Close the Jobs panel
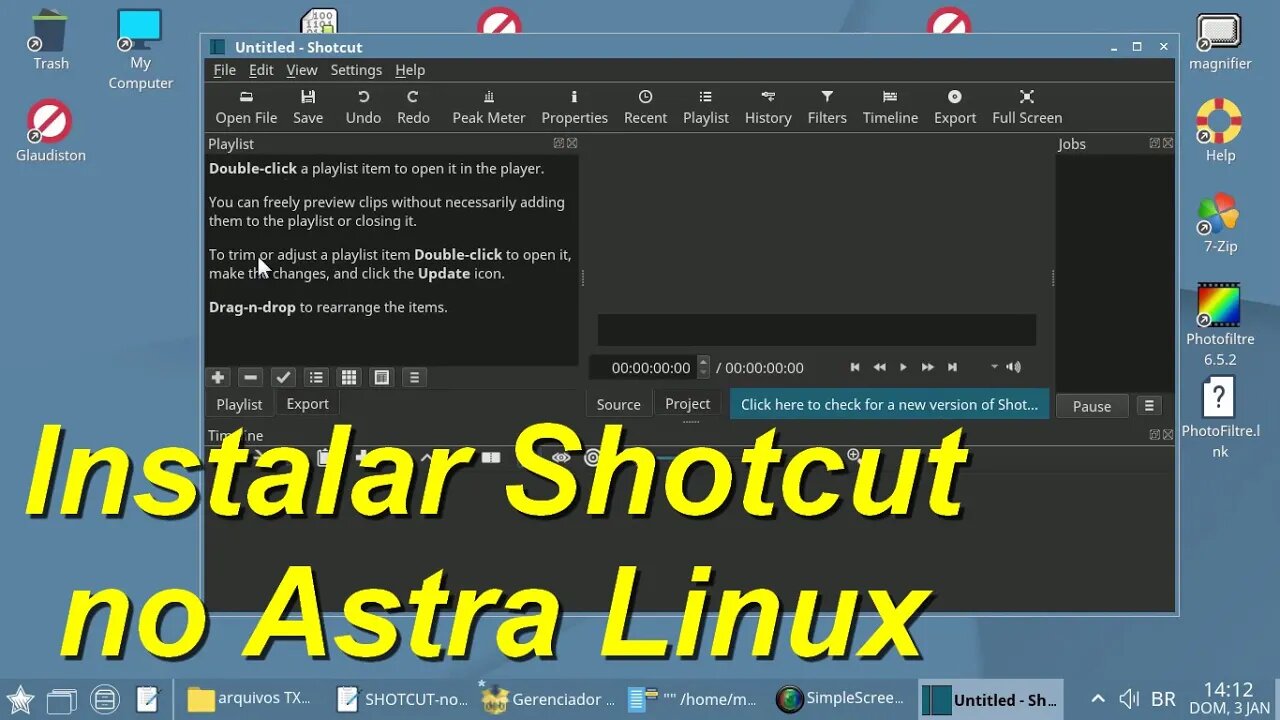 [1167, 143]
